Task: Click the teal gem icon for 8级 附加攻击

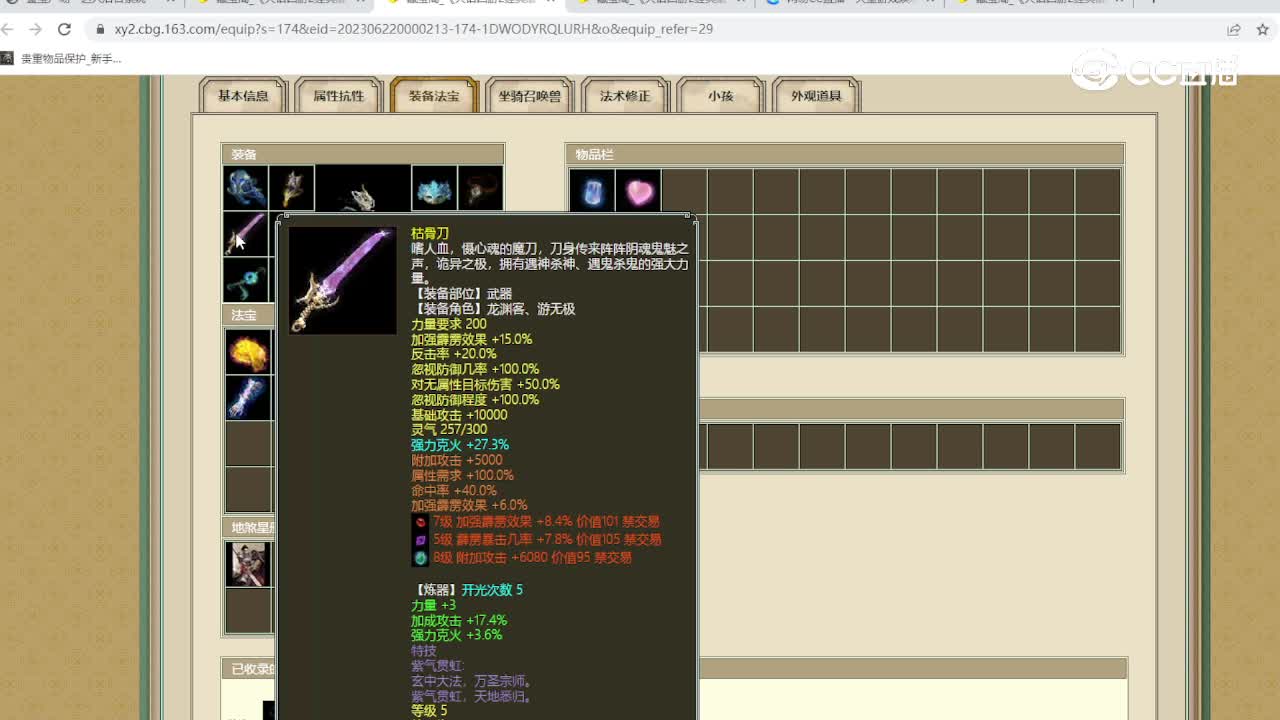Action: (421, 558)
